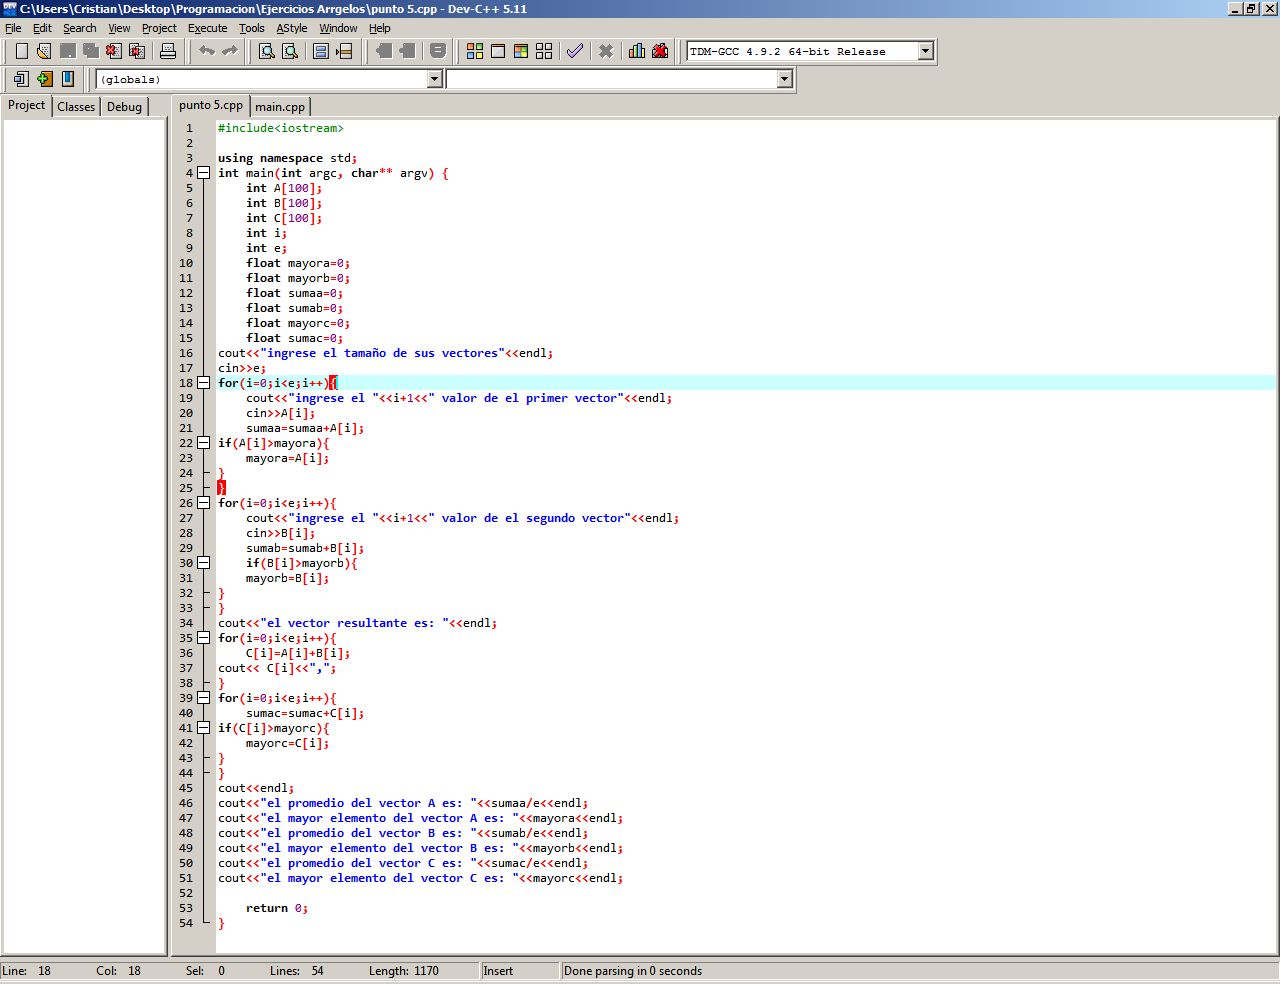The width and height of the screenshot is (1280, 984).
Task: Collapse the main function fold at line 4
Action: [x=204, y=173]
